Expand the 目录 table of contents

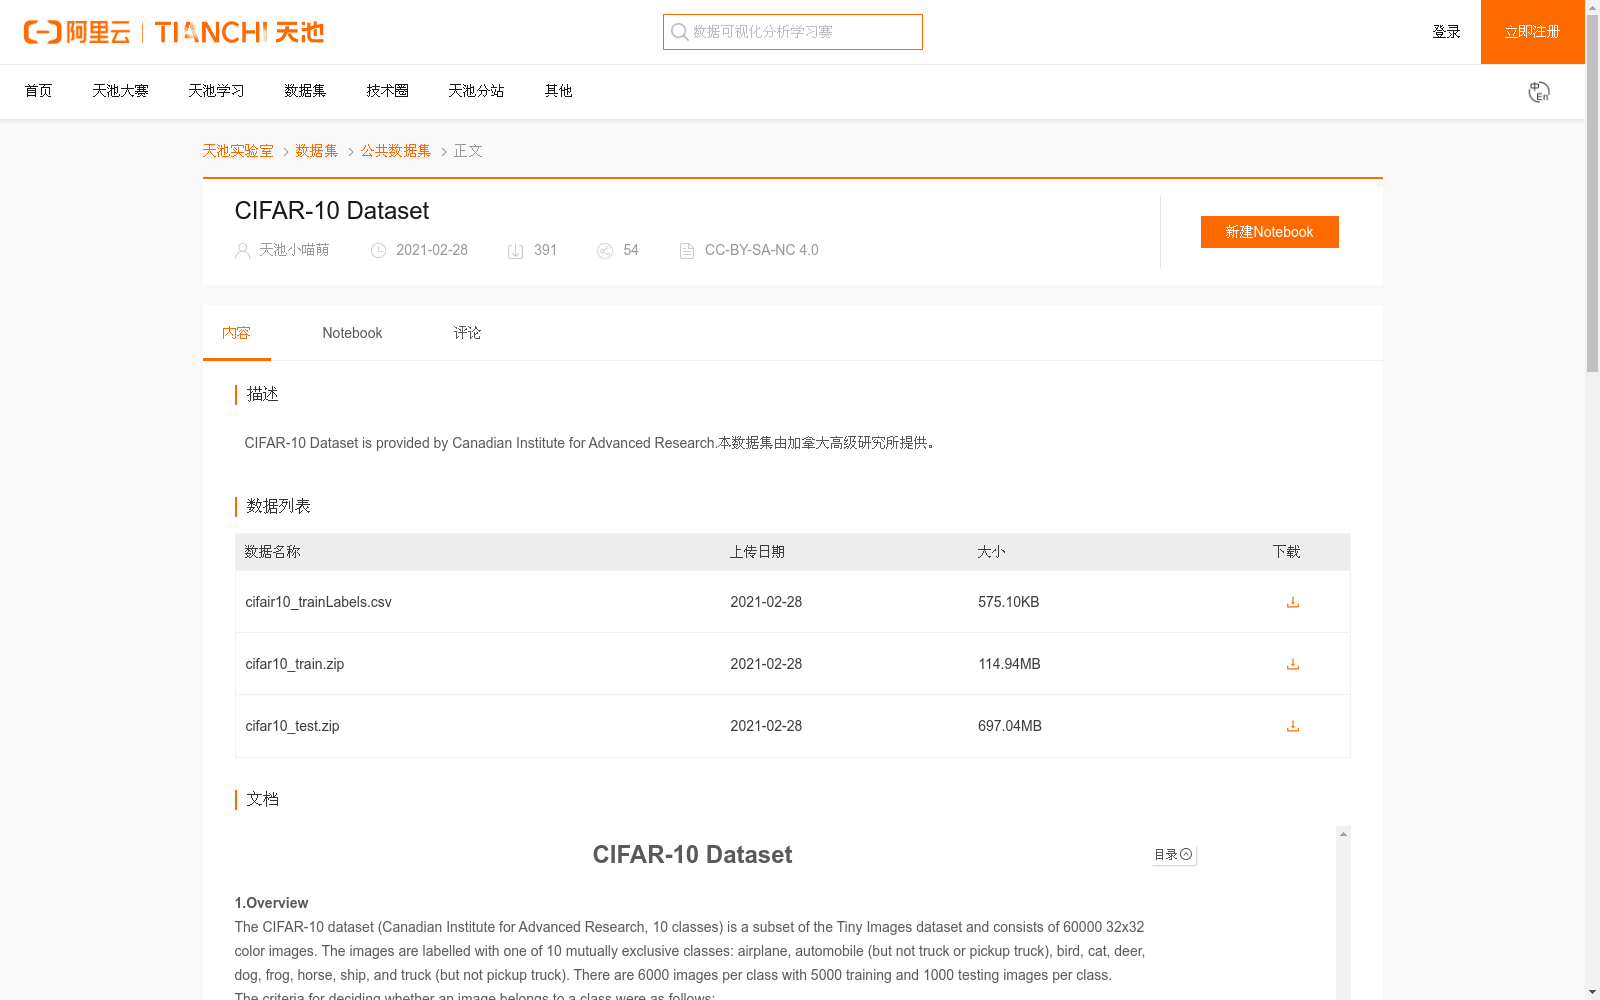click(1174, 855)
